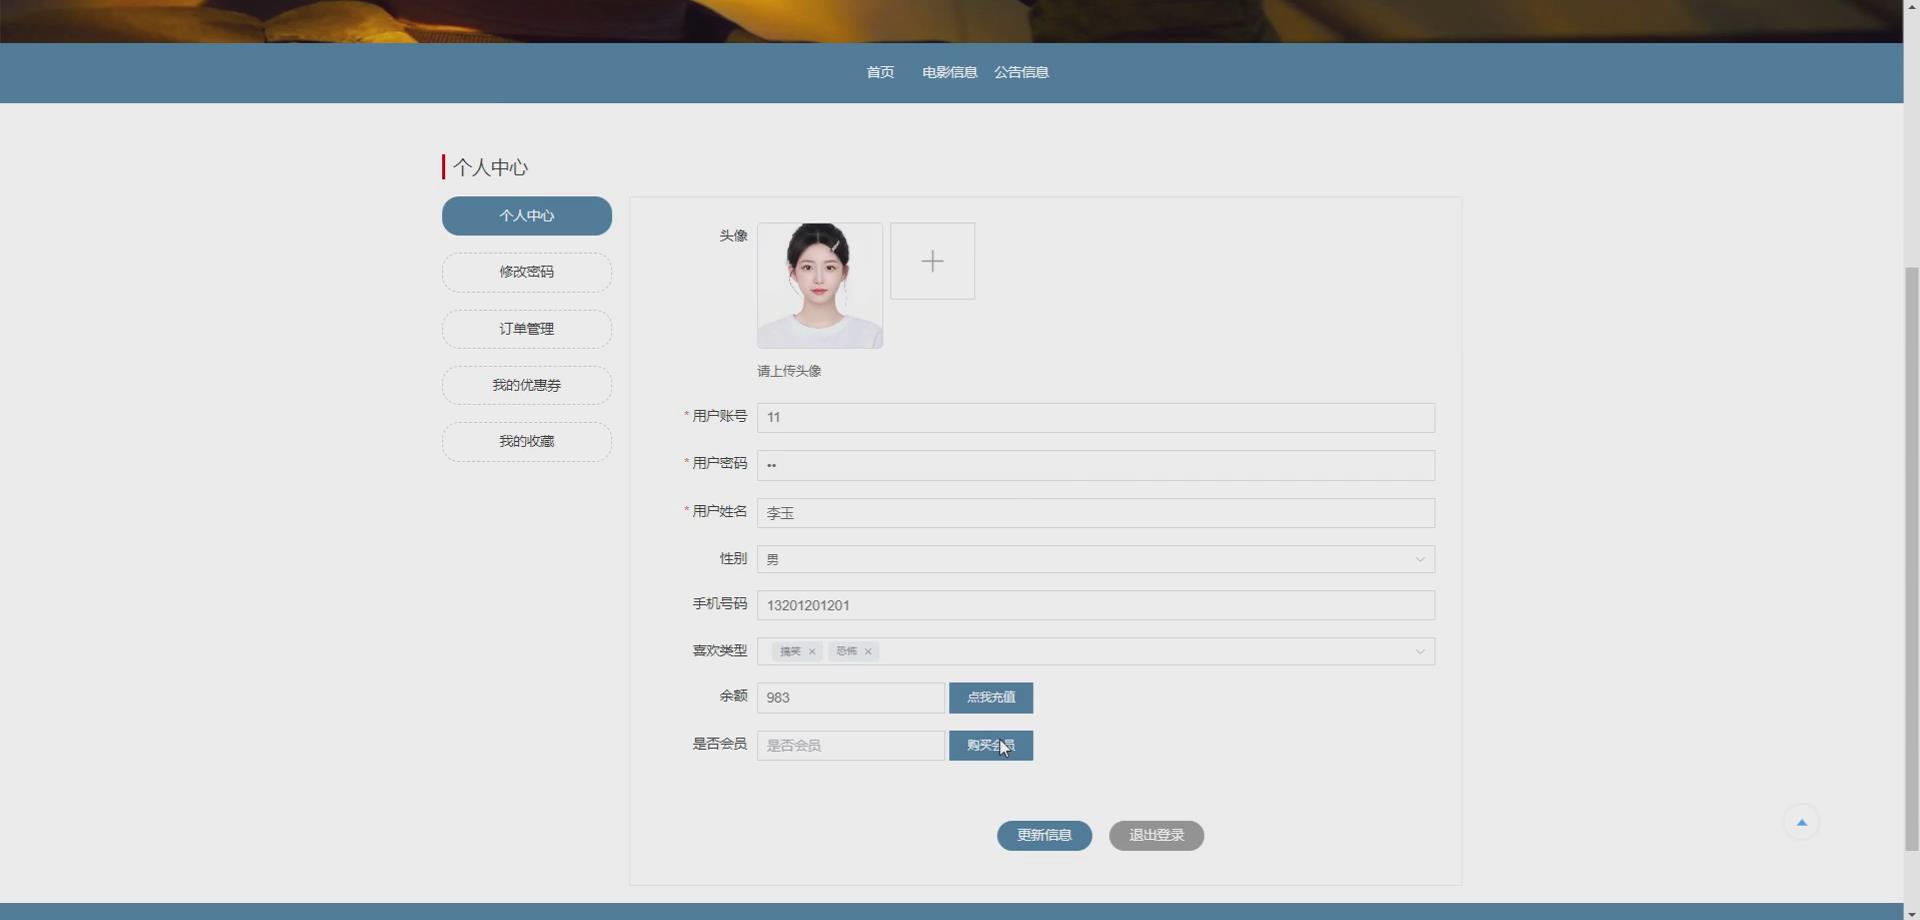Click the 个人中心 page heading
Viewport: 1920px width, 920px height.
[x=490, y=167]
